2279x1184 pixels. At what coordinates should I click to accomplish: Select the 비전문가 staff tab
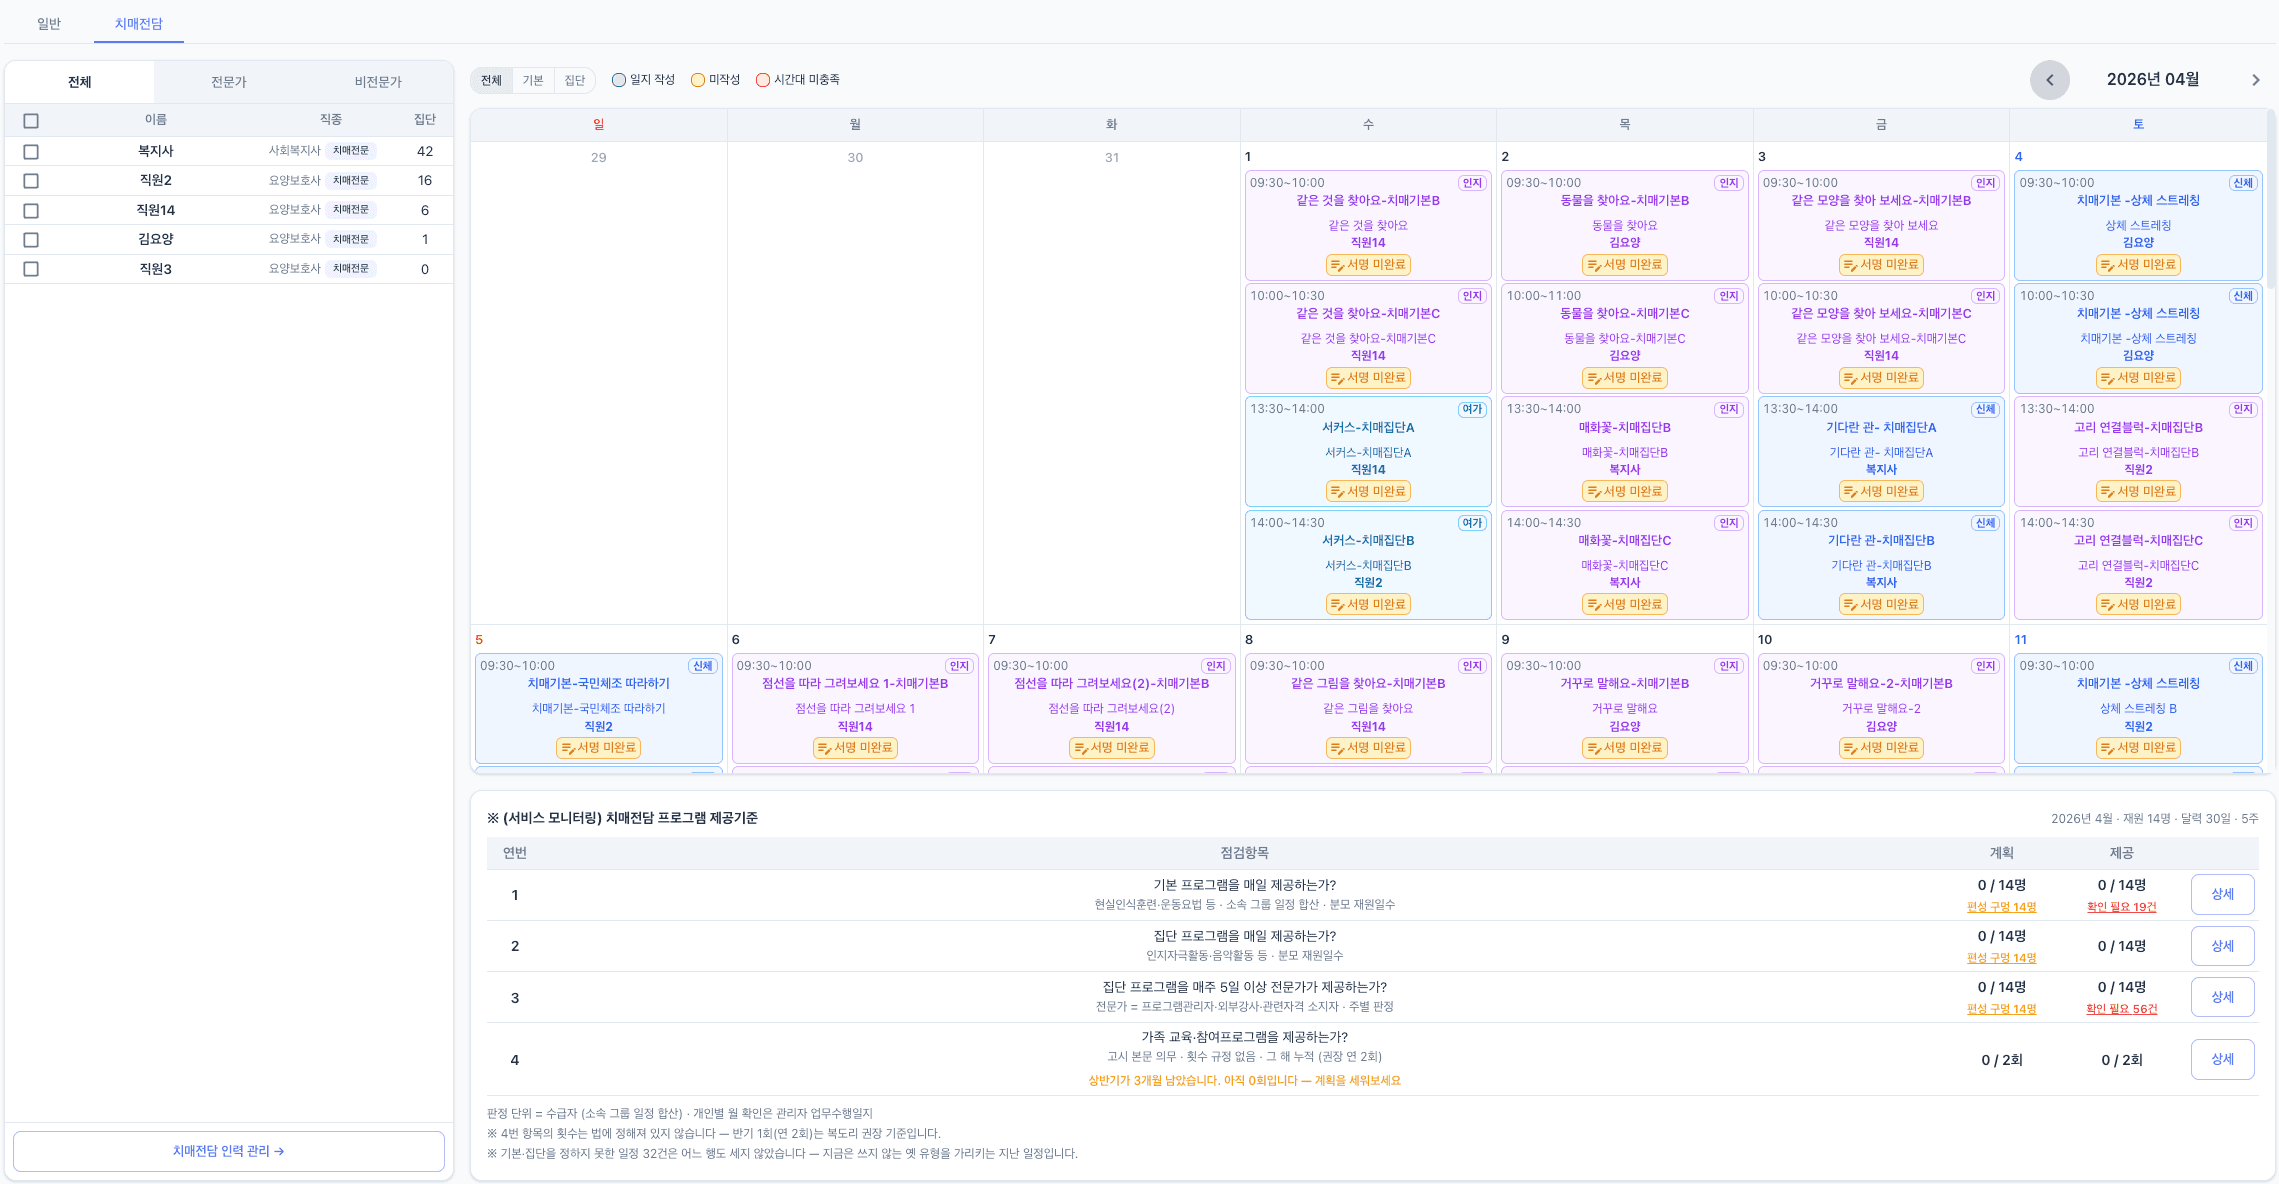click(x=378, y=82)
